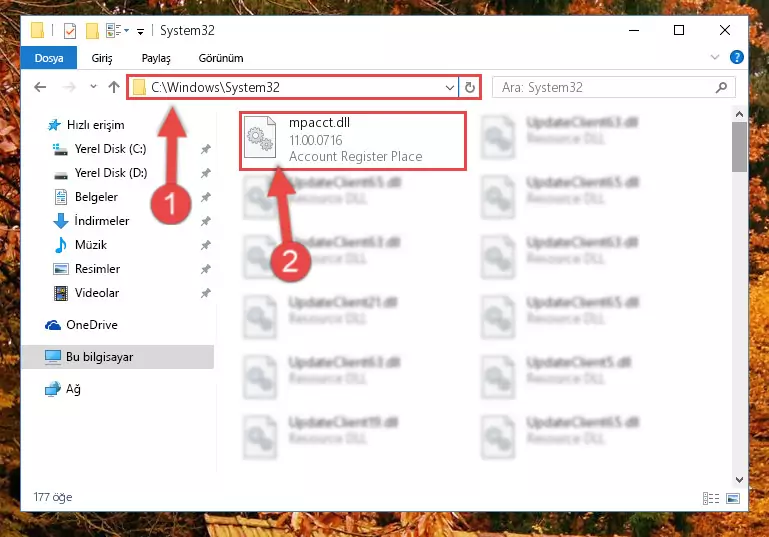Click the vertical scrollbar thumb

tap(739, 147)
